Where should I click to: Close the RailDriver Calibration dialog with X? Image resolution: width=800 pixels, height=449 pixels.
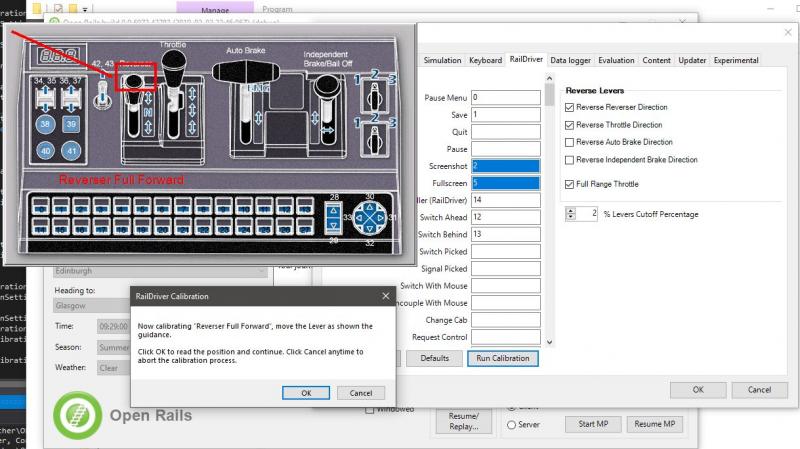click(x=386, y=296)
